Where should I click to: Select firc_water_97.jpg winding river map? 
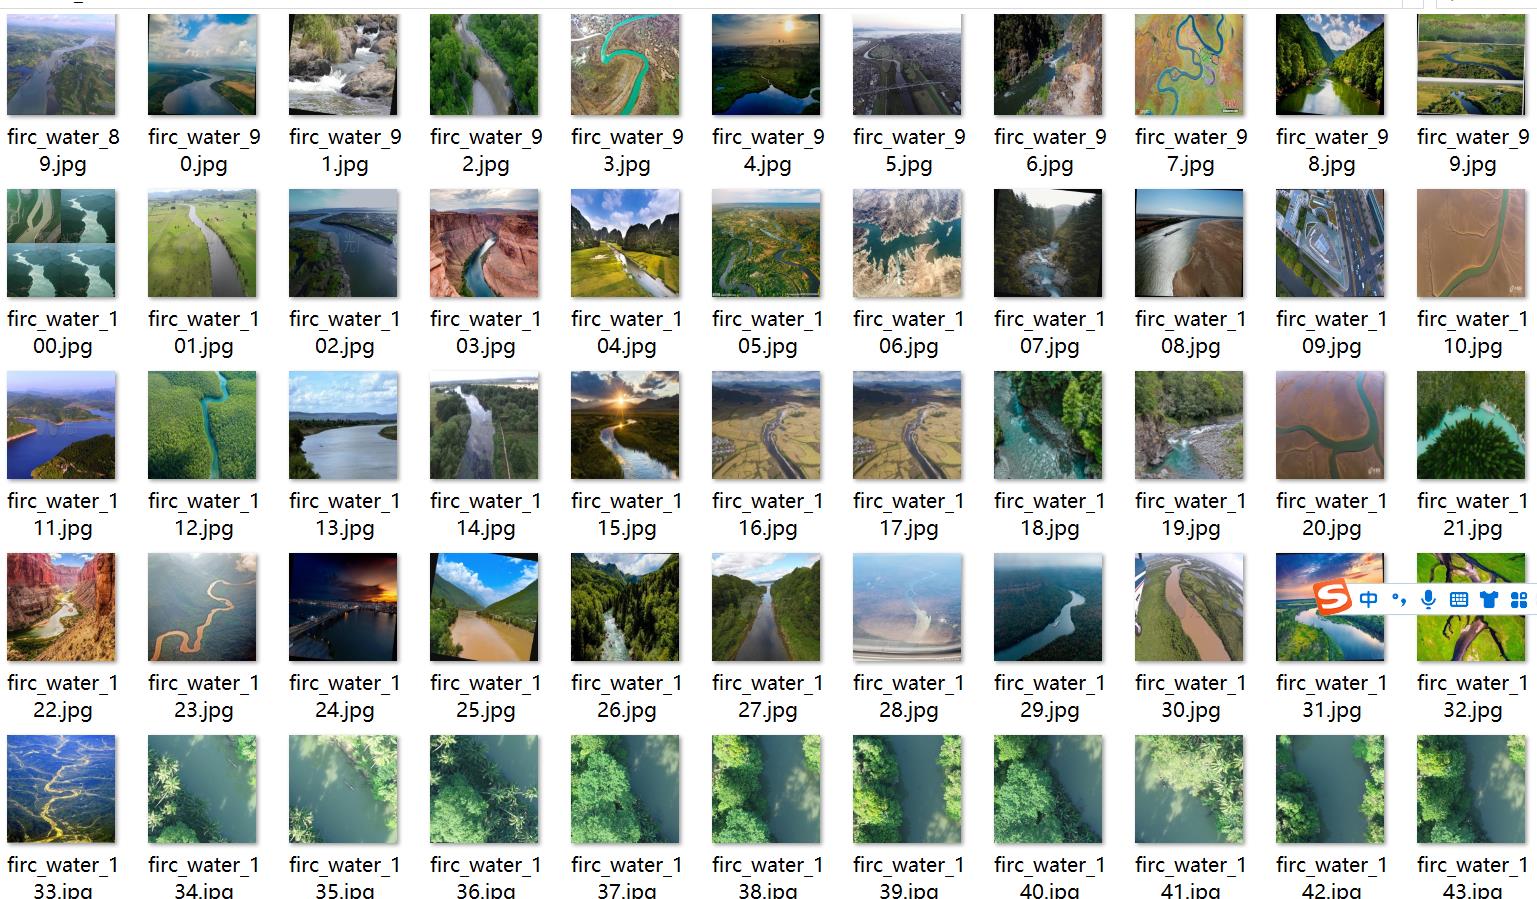pos(1189,64)
